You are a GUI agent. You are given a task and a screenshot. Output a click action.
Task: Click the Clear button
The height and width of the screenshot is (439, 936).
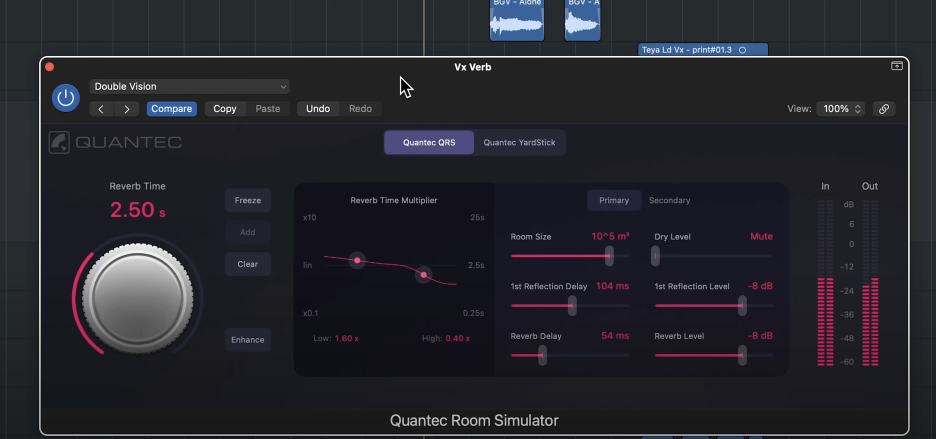(248, 264)
